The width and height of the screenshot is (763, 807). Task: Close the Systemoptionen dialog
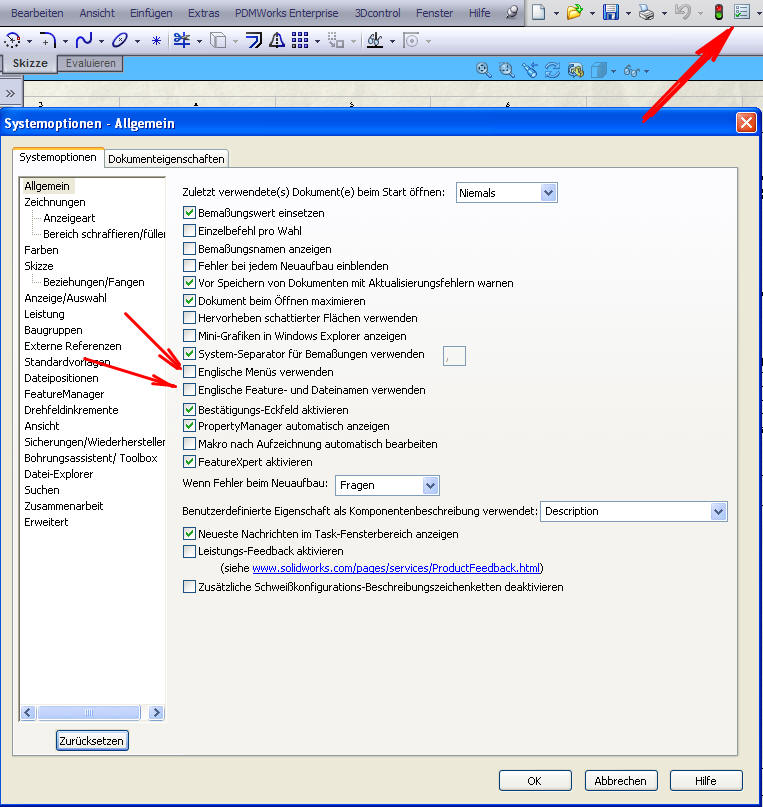(x=746, y=122)
